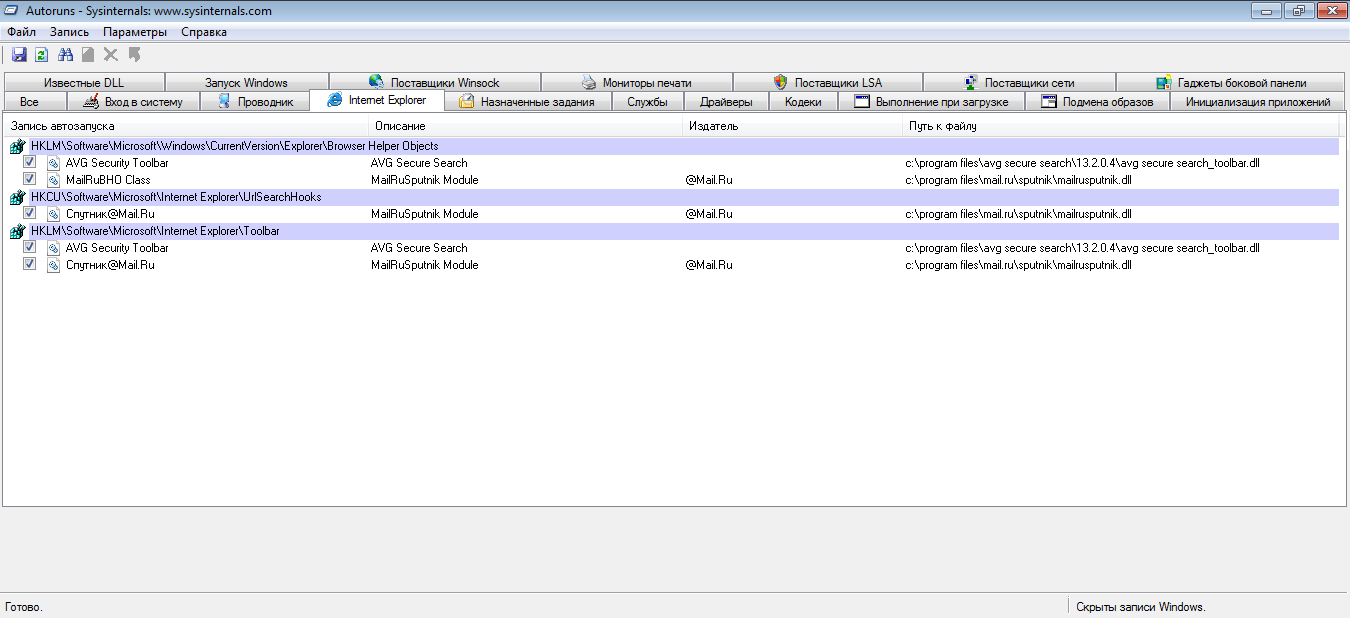Switch to the Службы tab
Screen dimensions: 1350x618
(647, 102)
